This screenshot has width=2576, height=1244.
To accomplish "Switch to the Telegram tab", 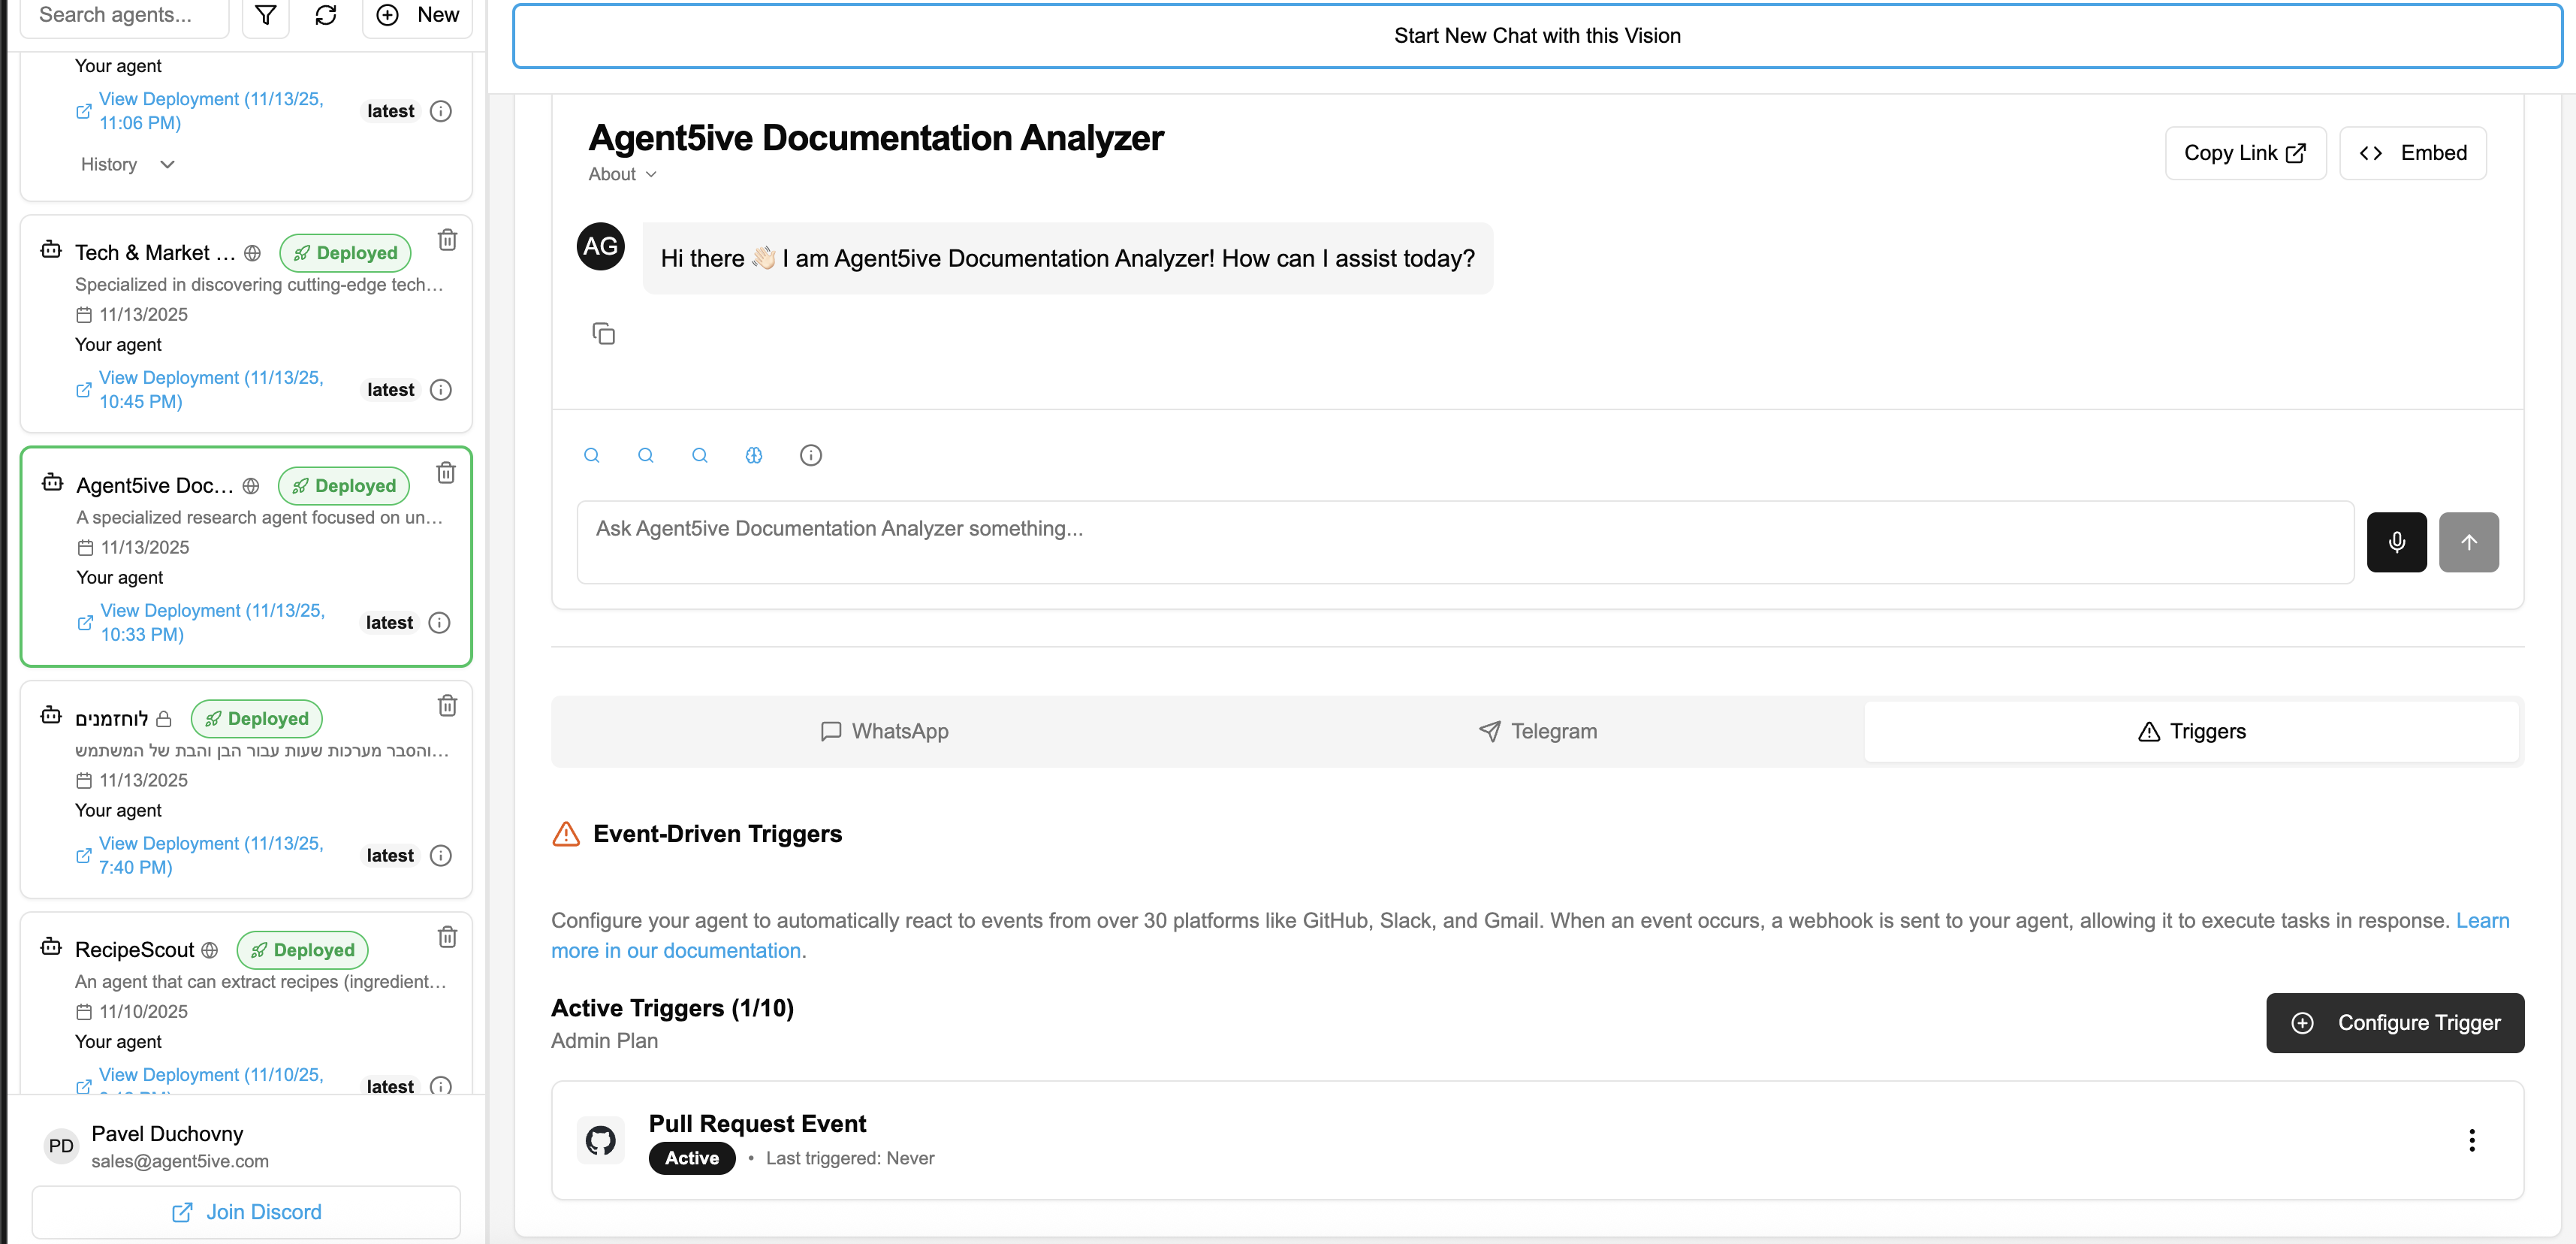I will [x=1539, y=731].
